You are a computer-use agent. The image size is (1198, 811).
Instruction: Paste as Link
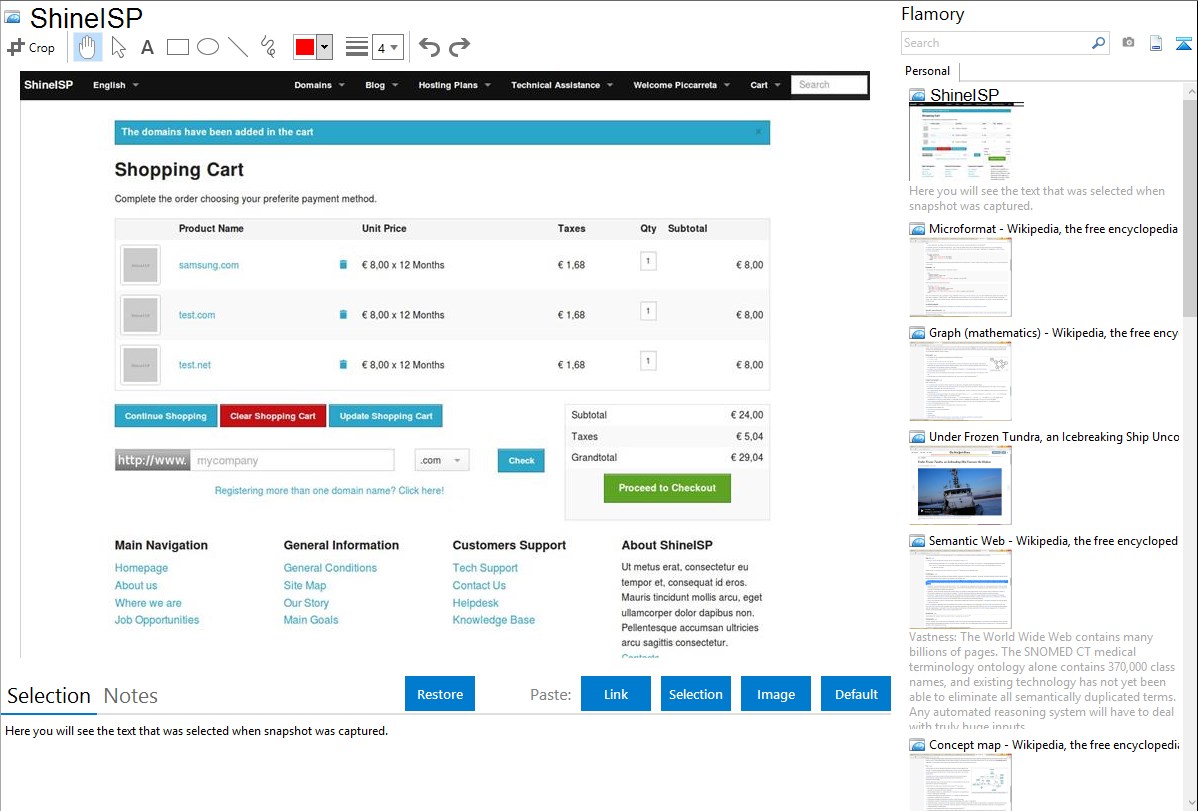click(616, 694)
